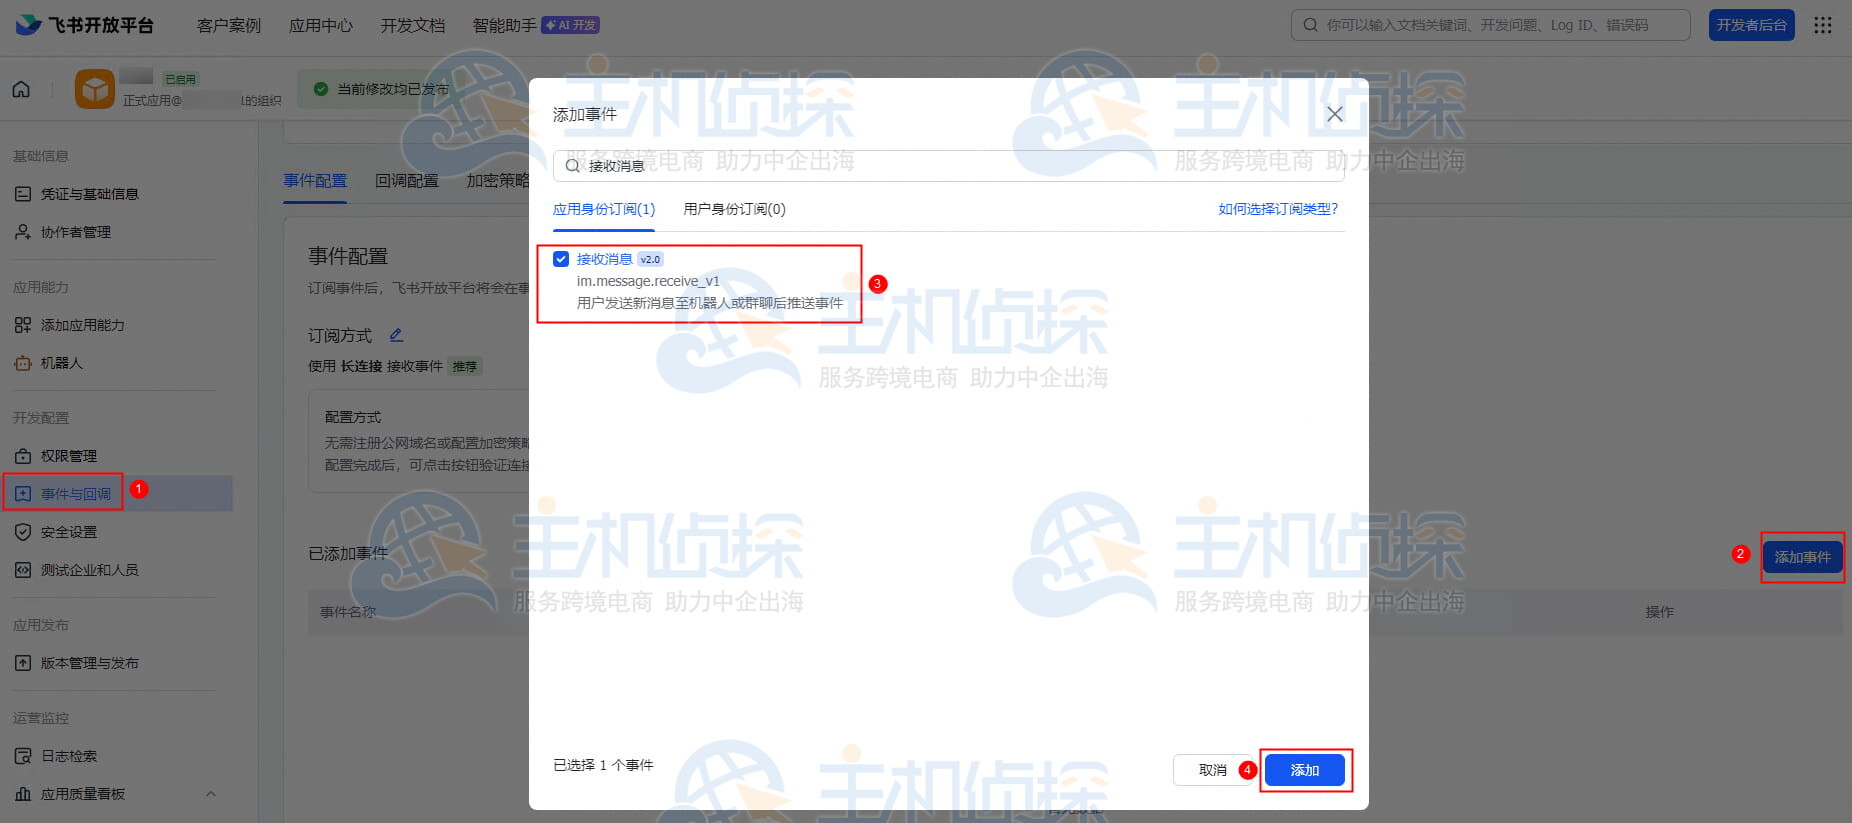This screenshot has height=823, width=1852.
Task: Open the 如何选择订阅类型? link
Action: click(1278, 209)
